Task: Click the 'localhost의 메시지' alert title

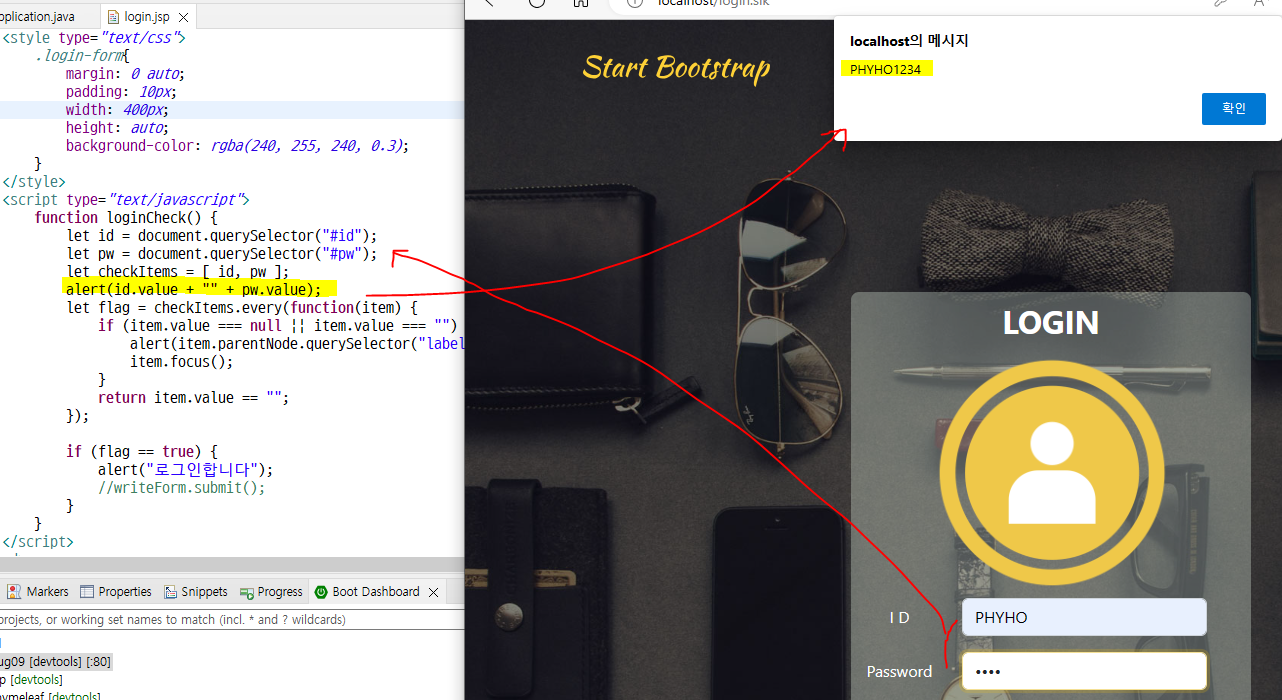Action: coord(909,41)
